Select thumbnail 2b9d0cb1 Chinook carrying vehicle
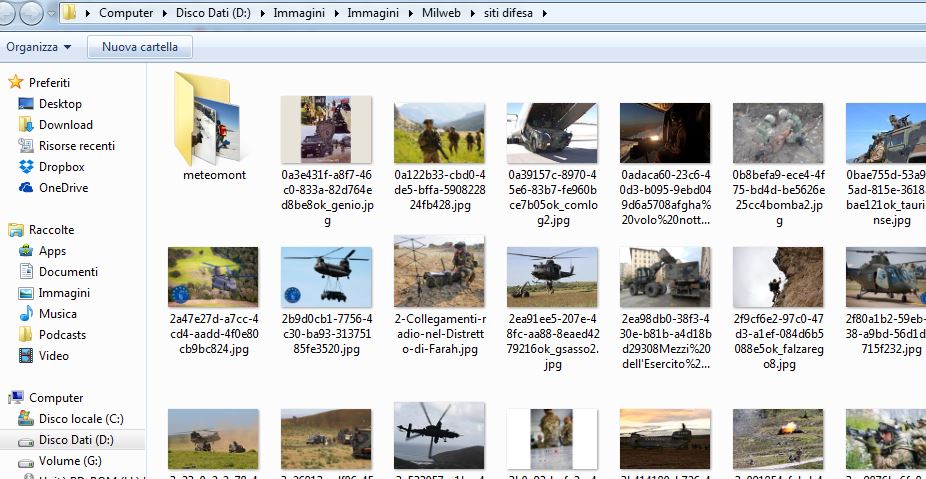926x479 pixels. pyautogui.click(x=327, y=276)
